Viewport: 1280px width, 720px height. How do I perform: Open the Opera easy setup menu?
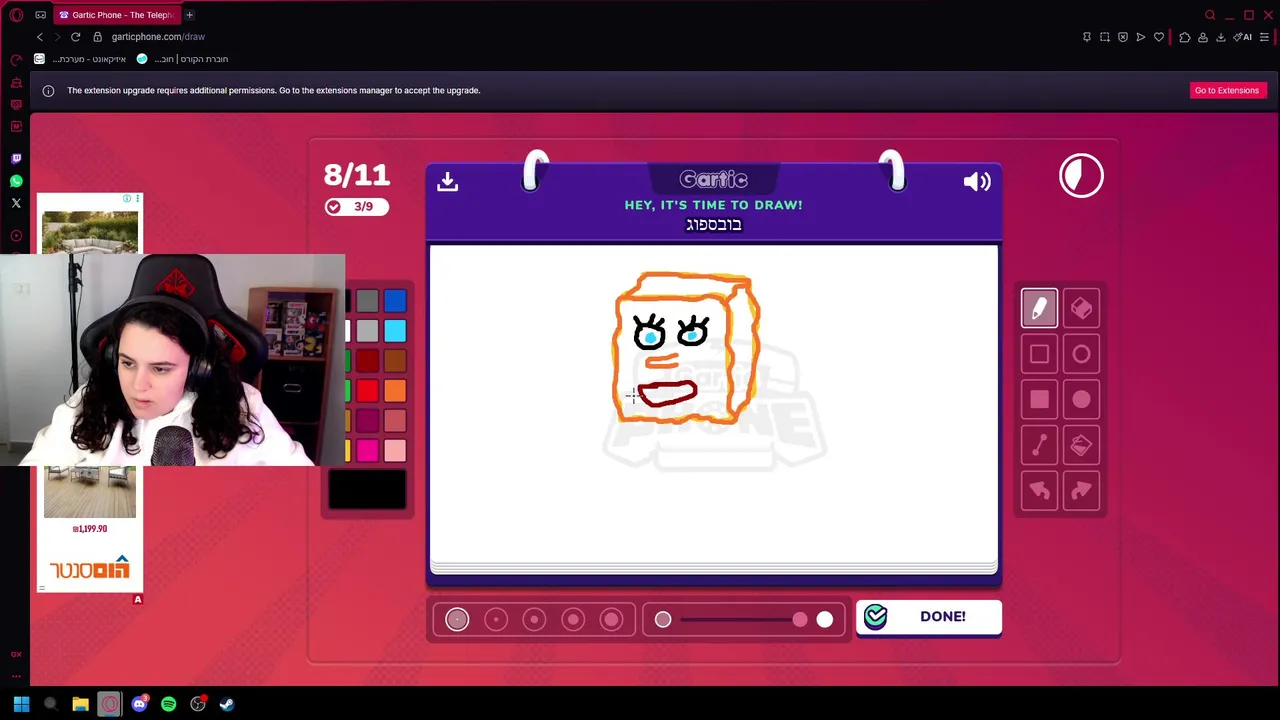[1265, 37]
